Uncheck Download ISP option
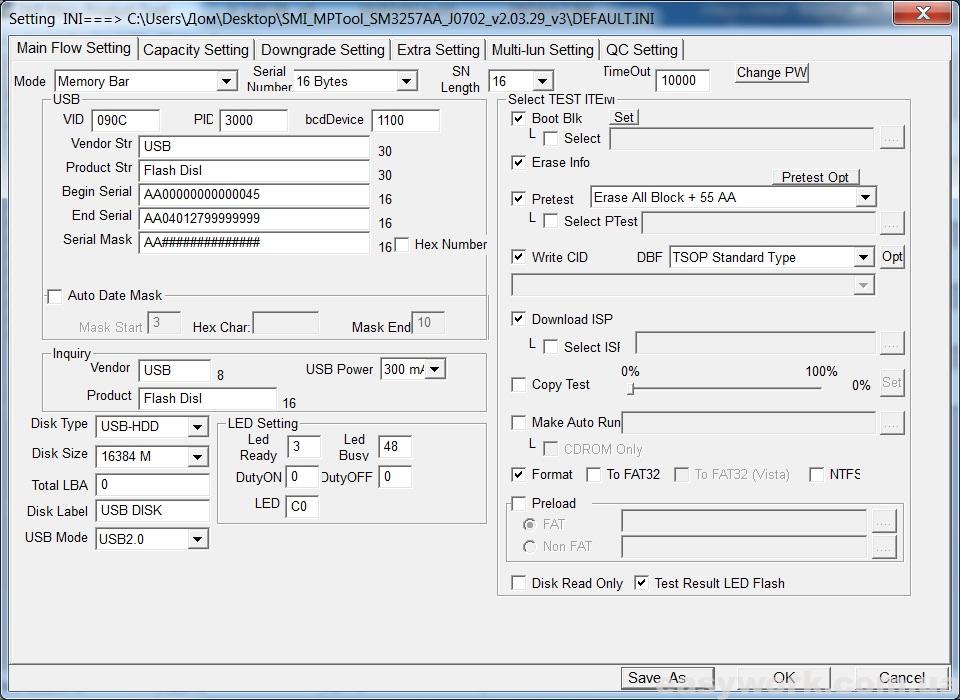 (x=519, y=318)
